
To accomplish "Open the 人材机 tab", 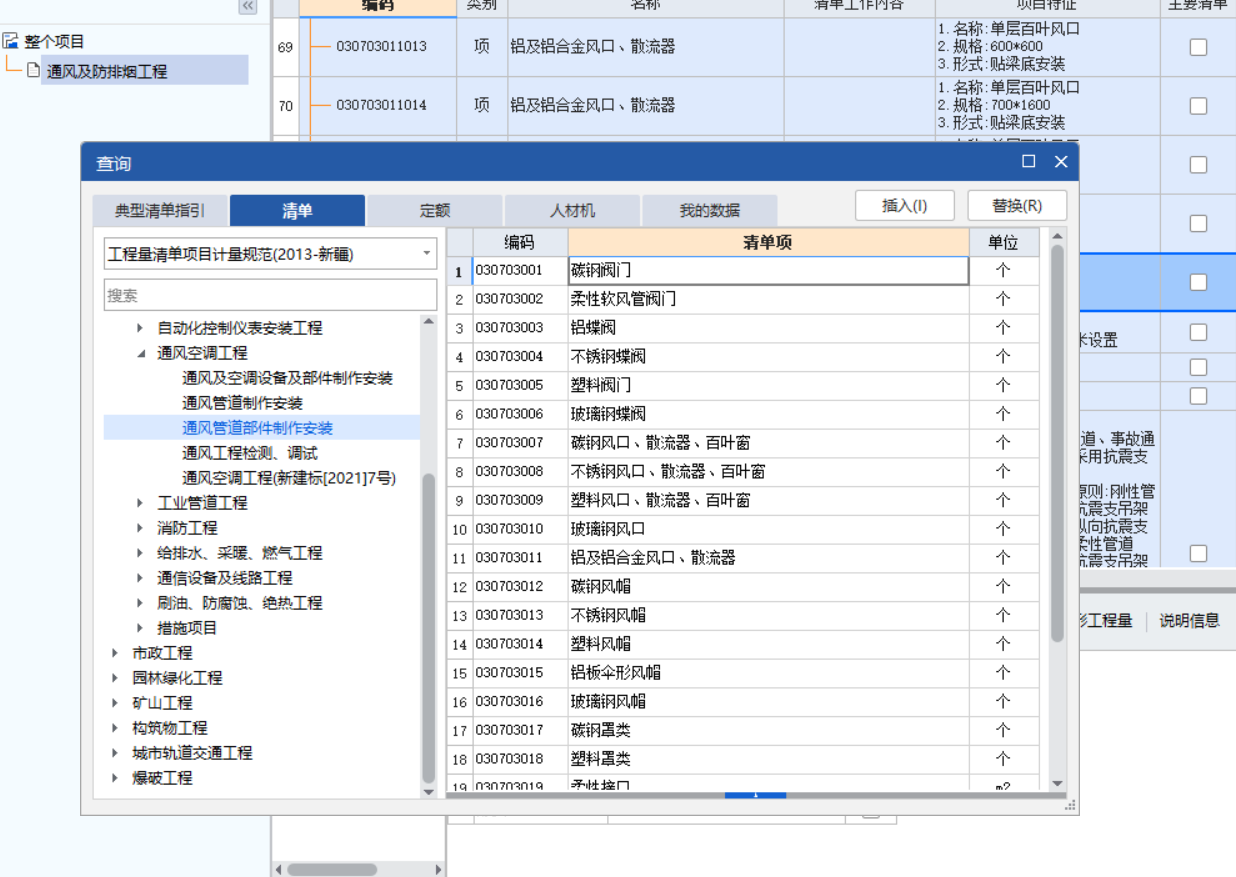I will pos(572,211).
